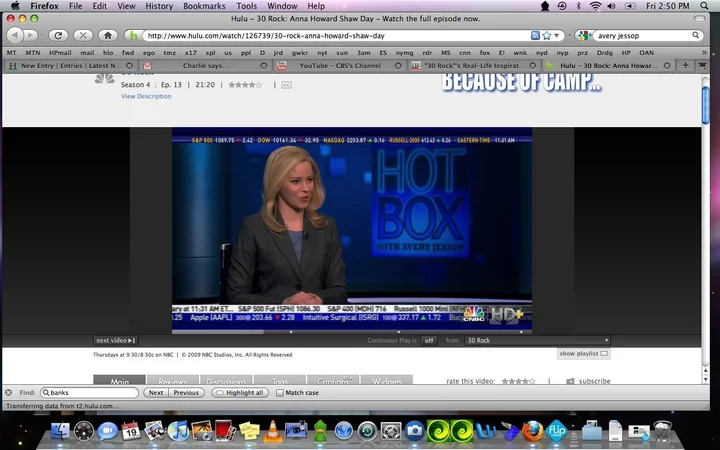Screen dimensions: 720x450
Task: Click the Stop loading button
Action: point(82,35)
